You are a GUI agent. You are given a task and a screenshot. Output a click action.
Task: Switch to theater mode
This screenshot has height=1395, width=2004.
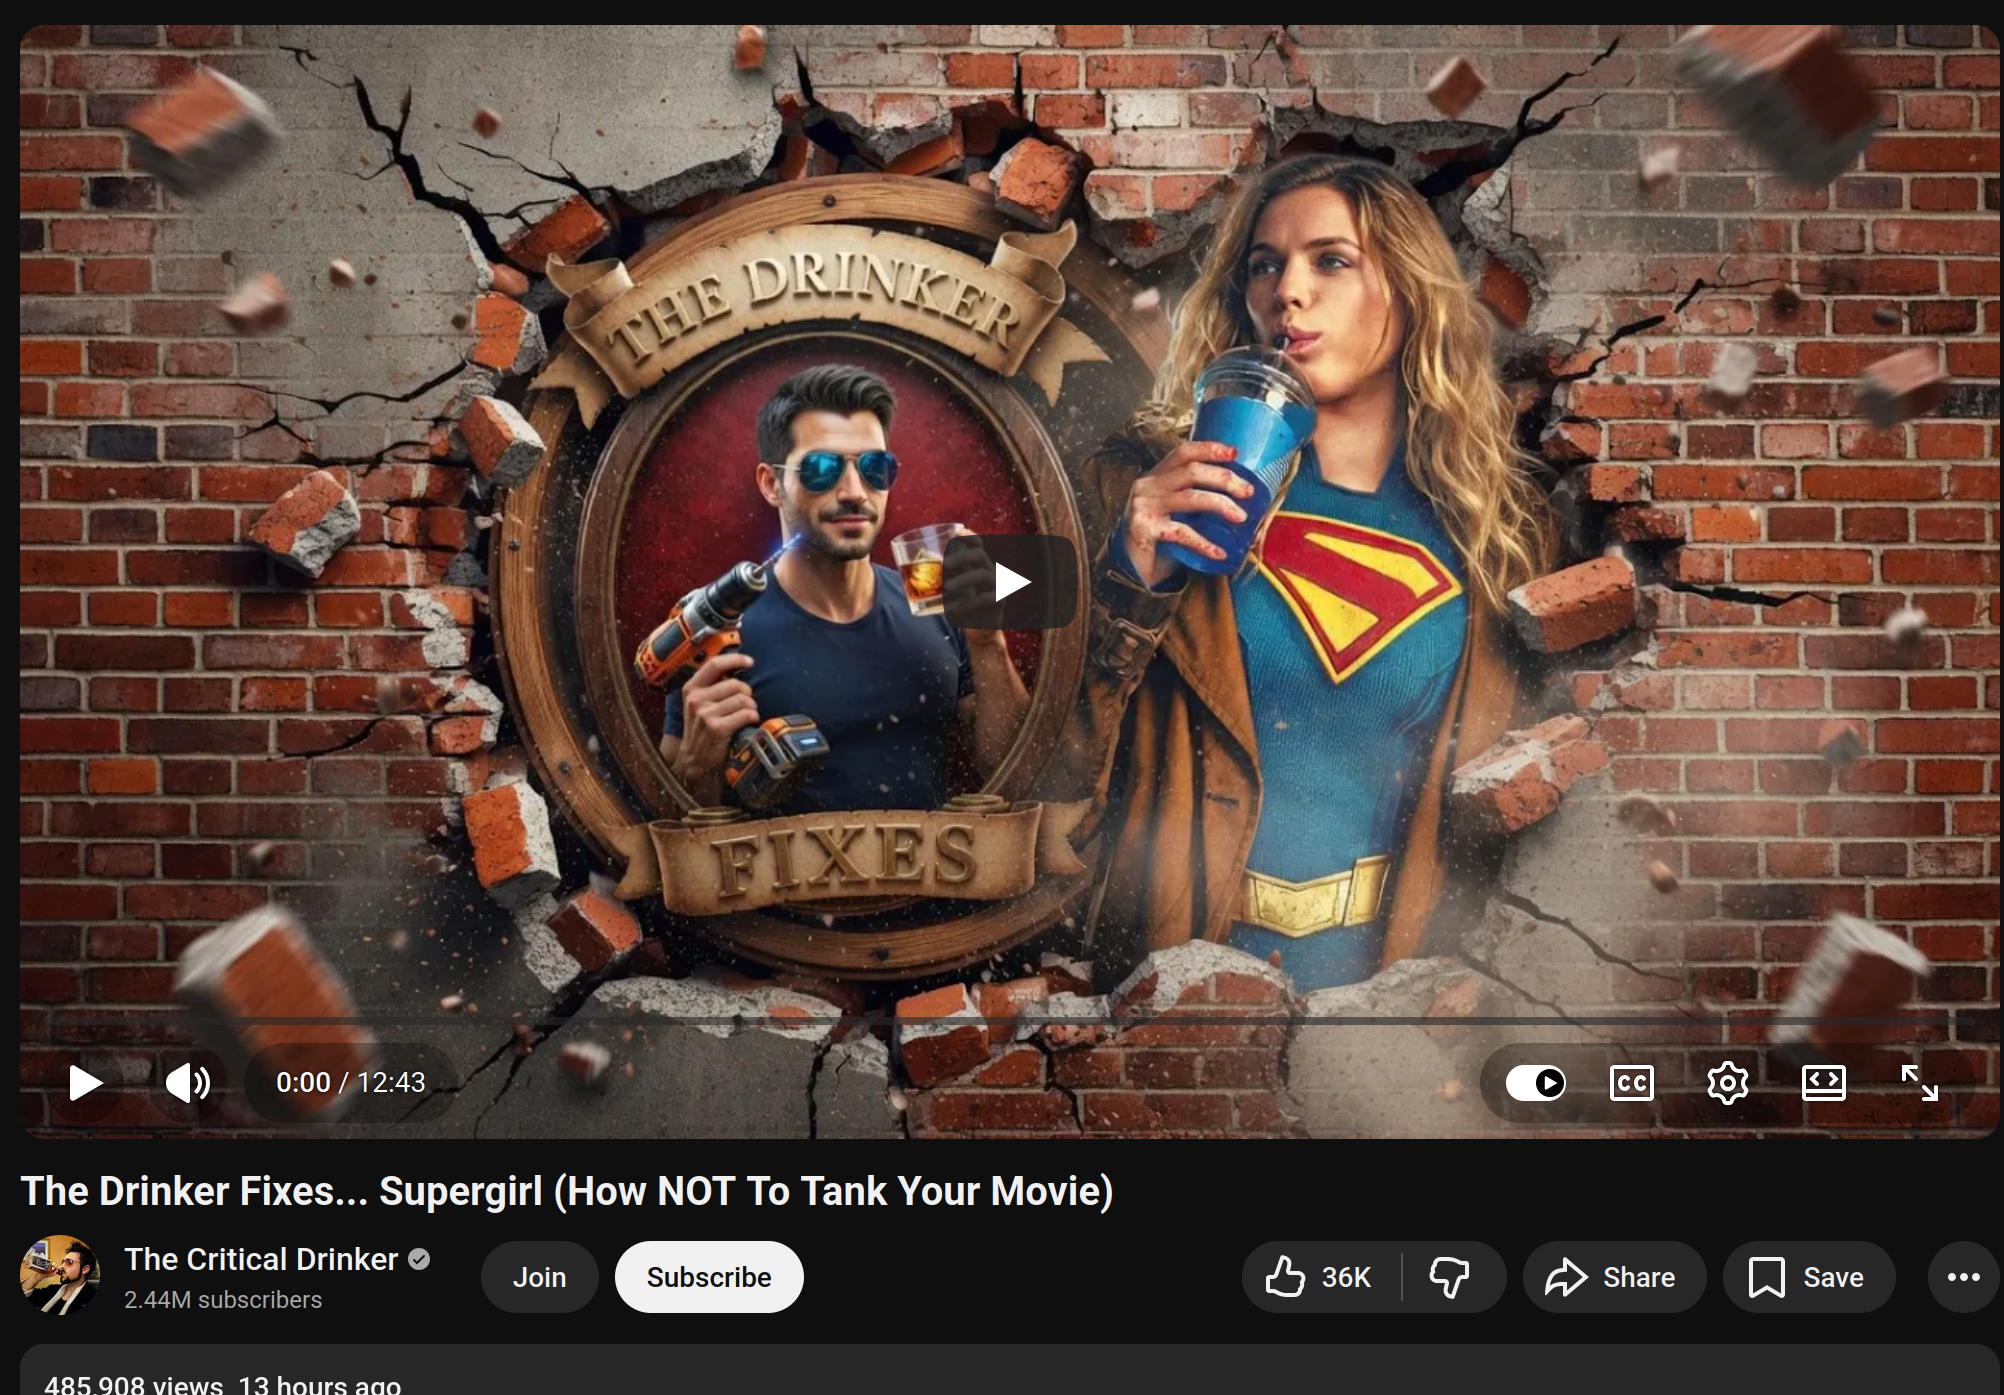pyautogui.click(x=1823, y=1082)
